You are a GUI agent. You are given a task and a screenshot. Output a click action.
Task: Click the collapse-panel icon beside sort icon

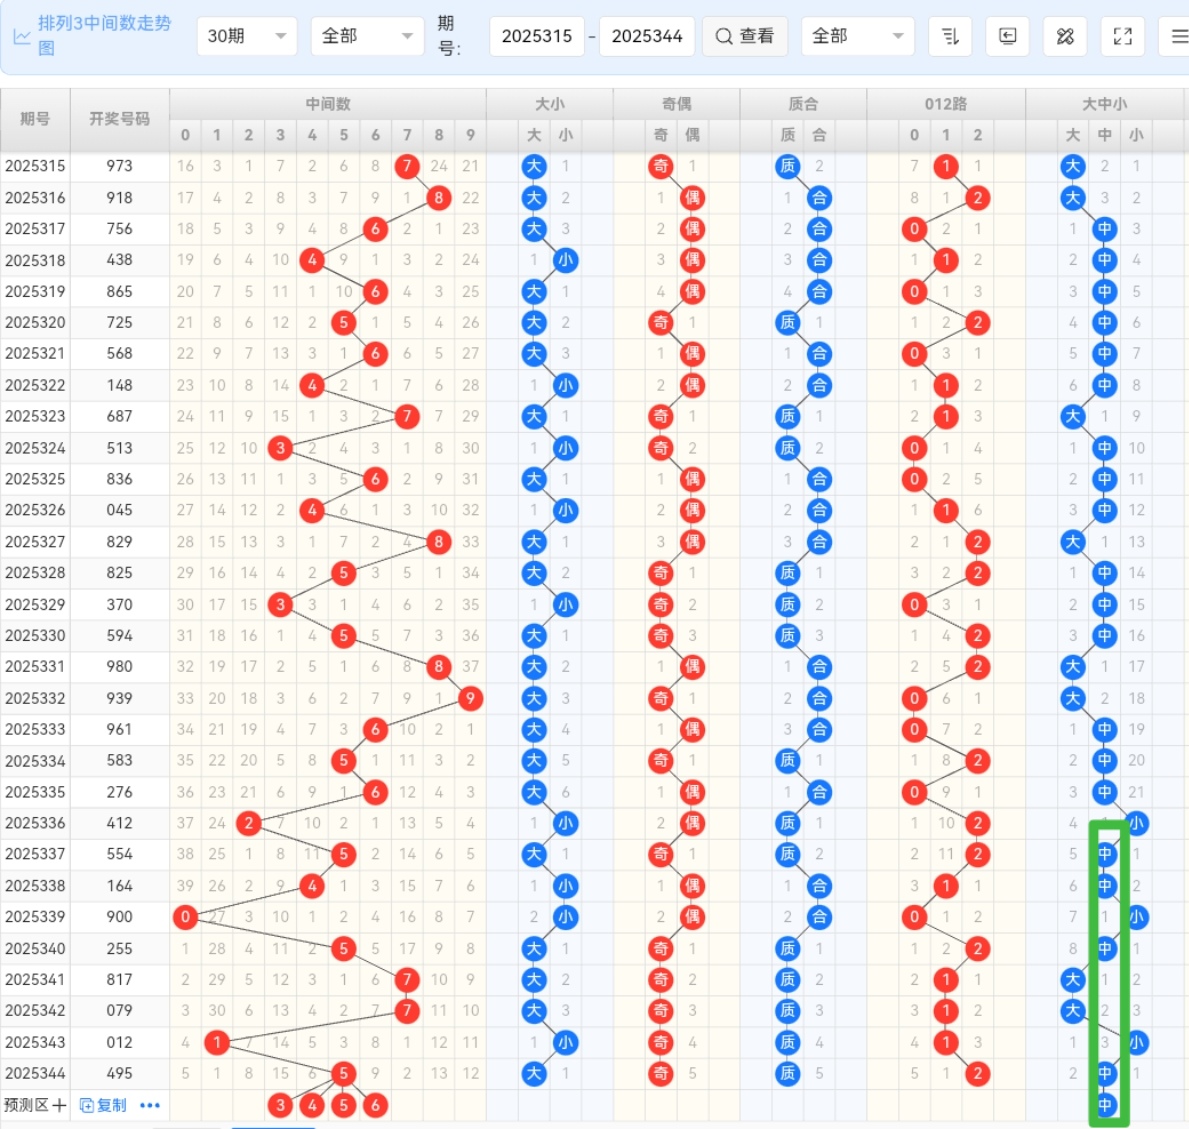click(x=1007, y=36)
